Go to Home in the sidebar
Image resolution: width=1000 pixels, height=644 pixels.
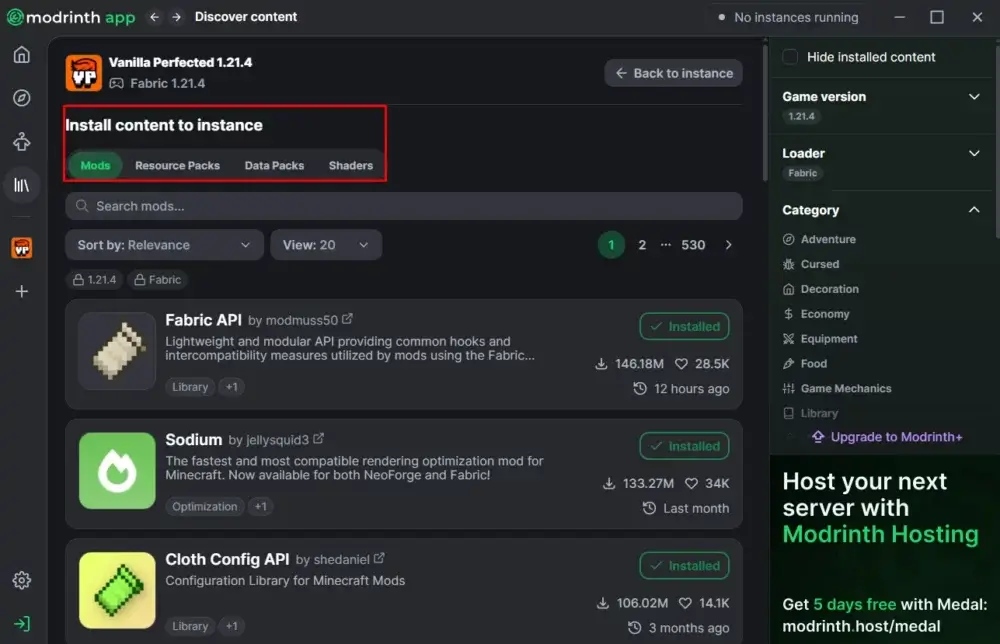pos(21,54)
